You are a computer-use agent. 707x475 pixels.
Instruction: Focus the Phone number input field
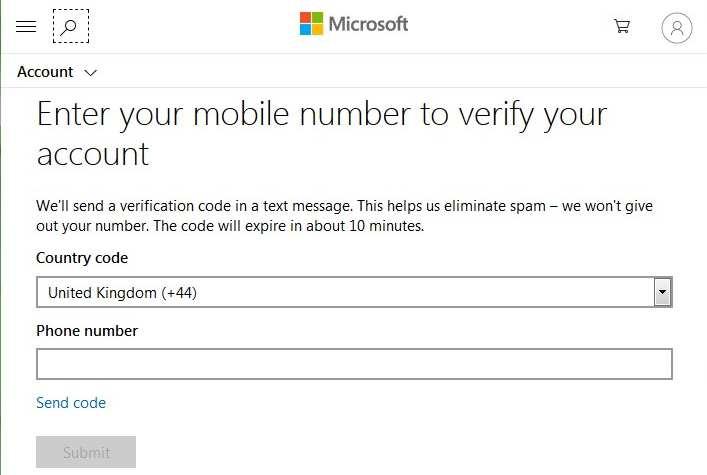click(354, 364)
